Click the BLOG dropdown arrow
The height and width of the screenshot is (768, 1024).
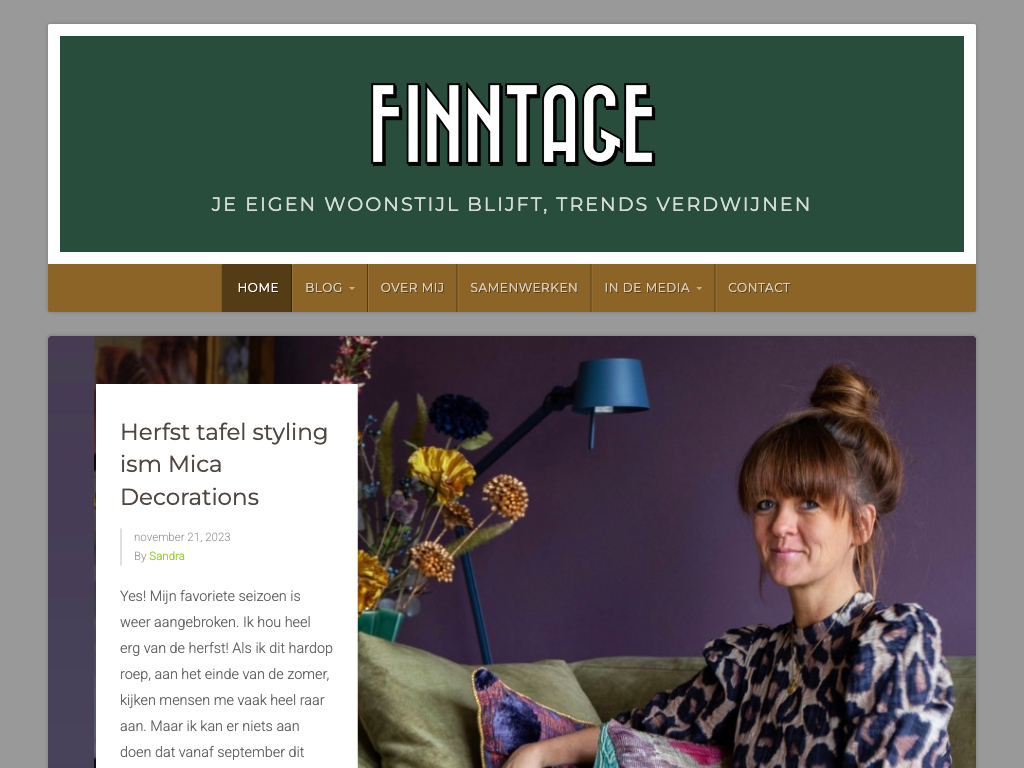click(x=352, y=289)
